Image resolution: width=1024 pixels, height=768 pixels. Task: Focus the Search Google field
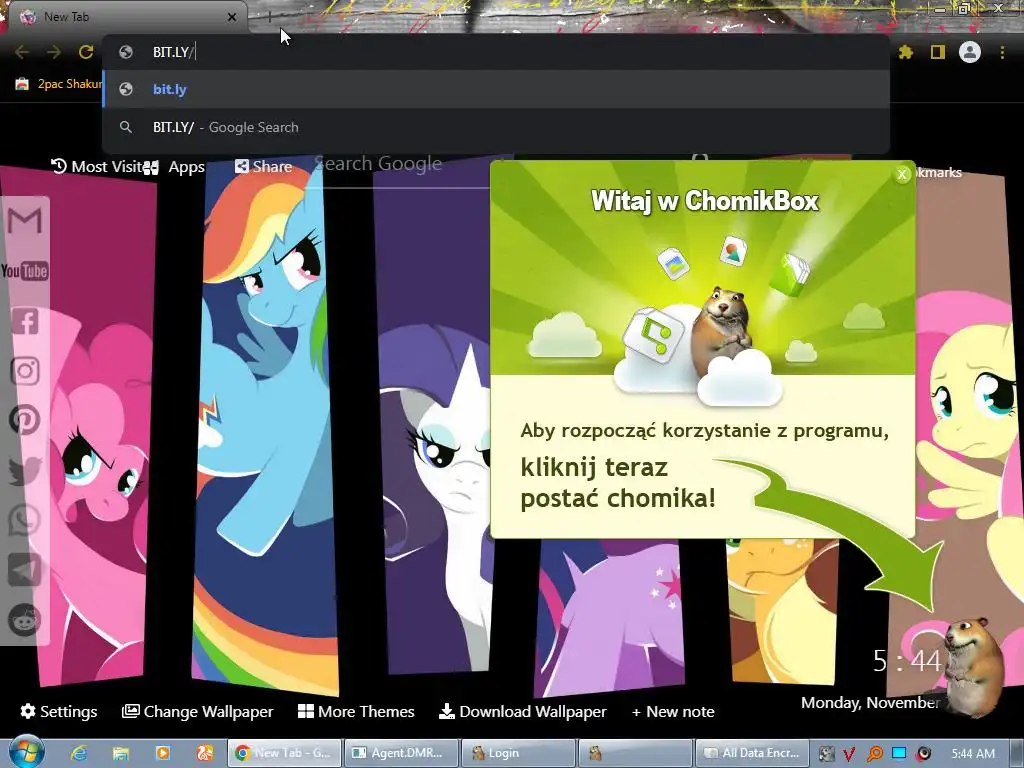[402, 164]
